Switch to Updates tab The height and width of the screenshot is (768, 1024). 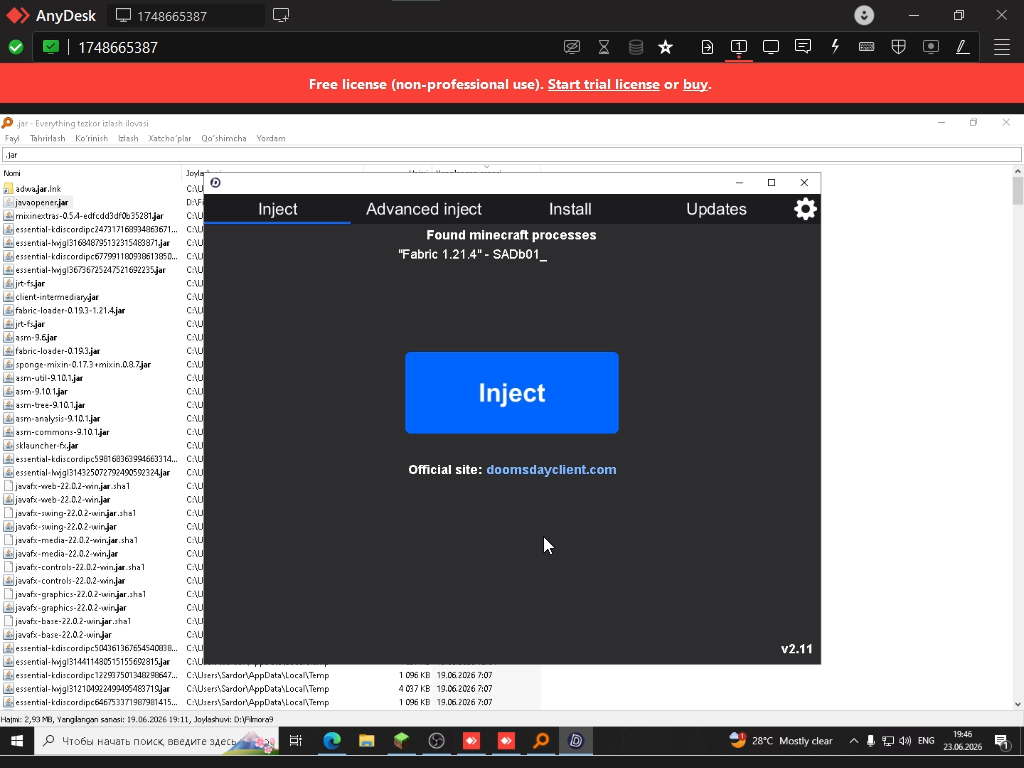[716, 209]
